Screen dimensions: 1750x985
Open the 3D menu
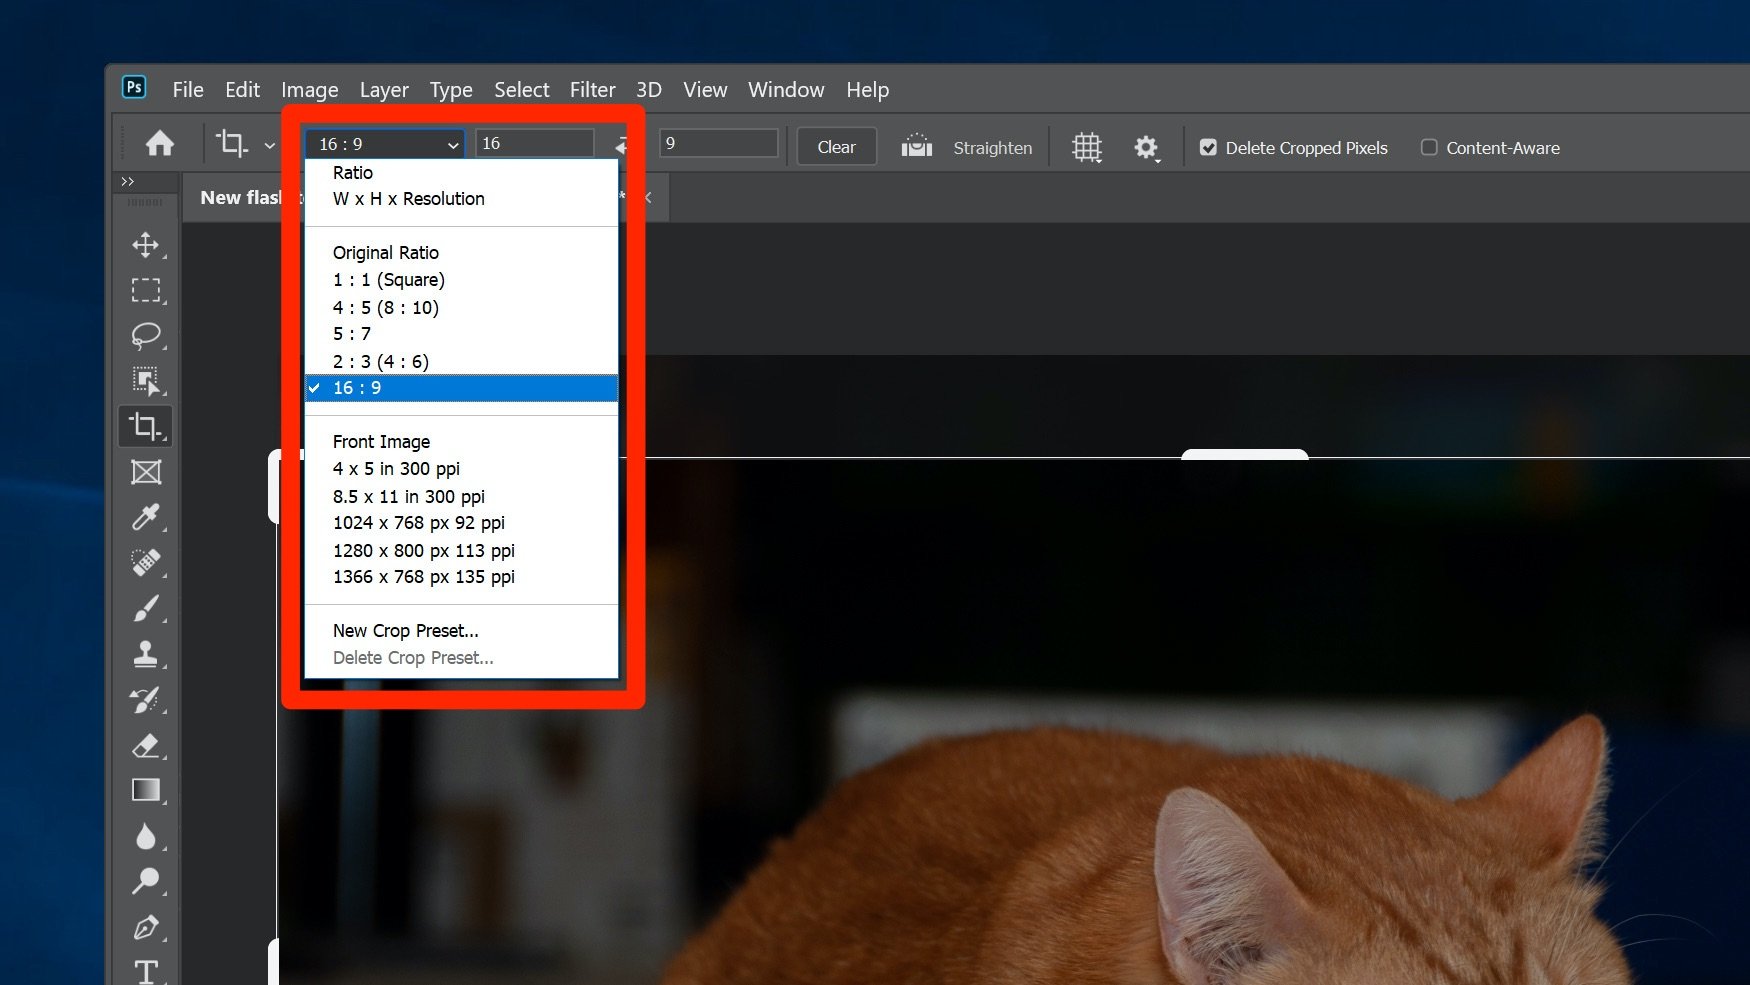coord(649,90)
